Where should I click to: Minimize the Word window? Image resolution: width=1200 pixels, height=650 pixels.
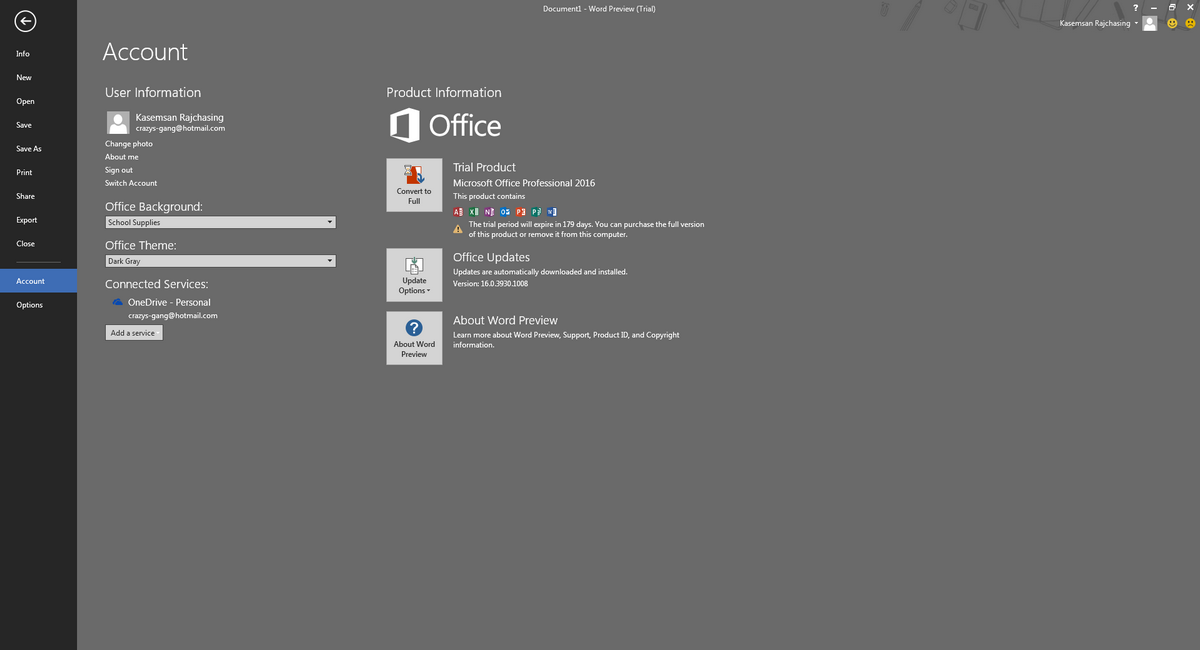pyautogui.click(x=1154, y=8)
